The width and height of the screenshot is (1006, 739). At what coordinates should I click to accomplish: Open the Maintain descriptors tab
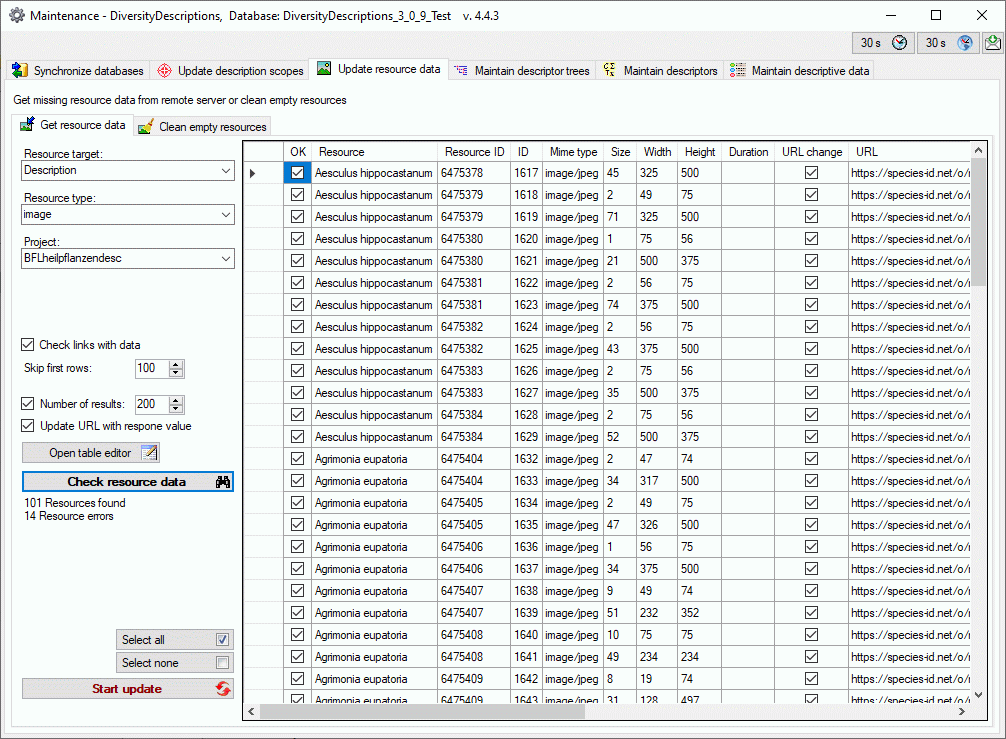pos(661,71)
